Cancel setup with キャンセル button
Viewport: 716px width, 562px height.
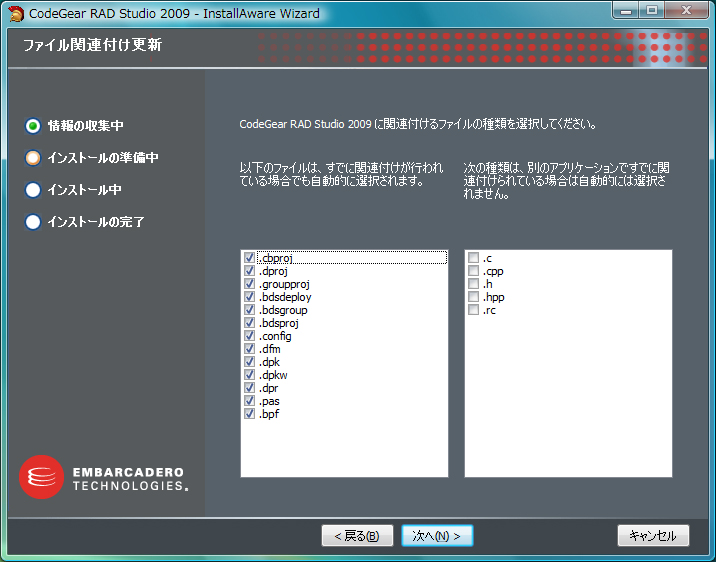coord(653,536)
